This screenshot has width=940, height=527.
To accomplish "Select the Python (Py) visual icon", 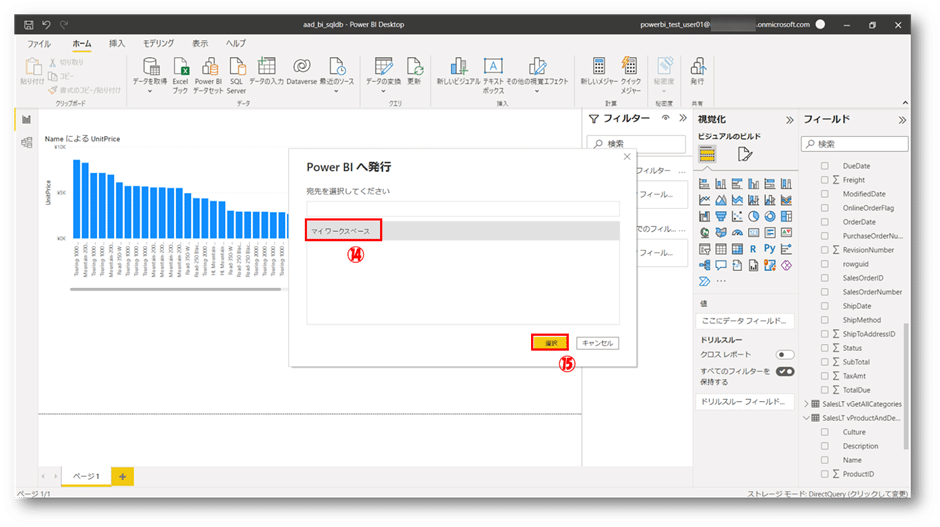I will coord(770,249).
